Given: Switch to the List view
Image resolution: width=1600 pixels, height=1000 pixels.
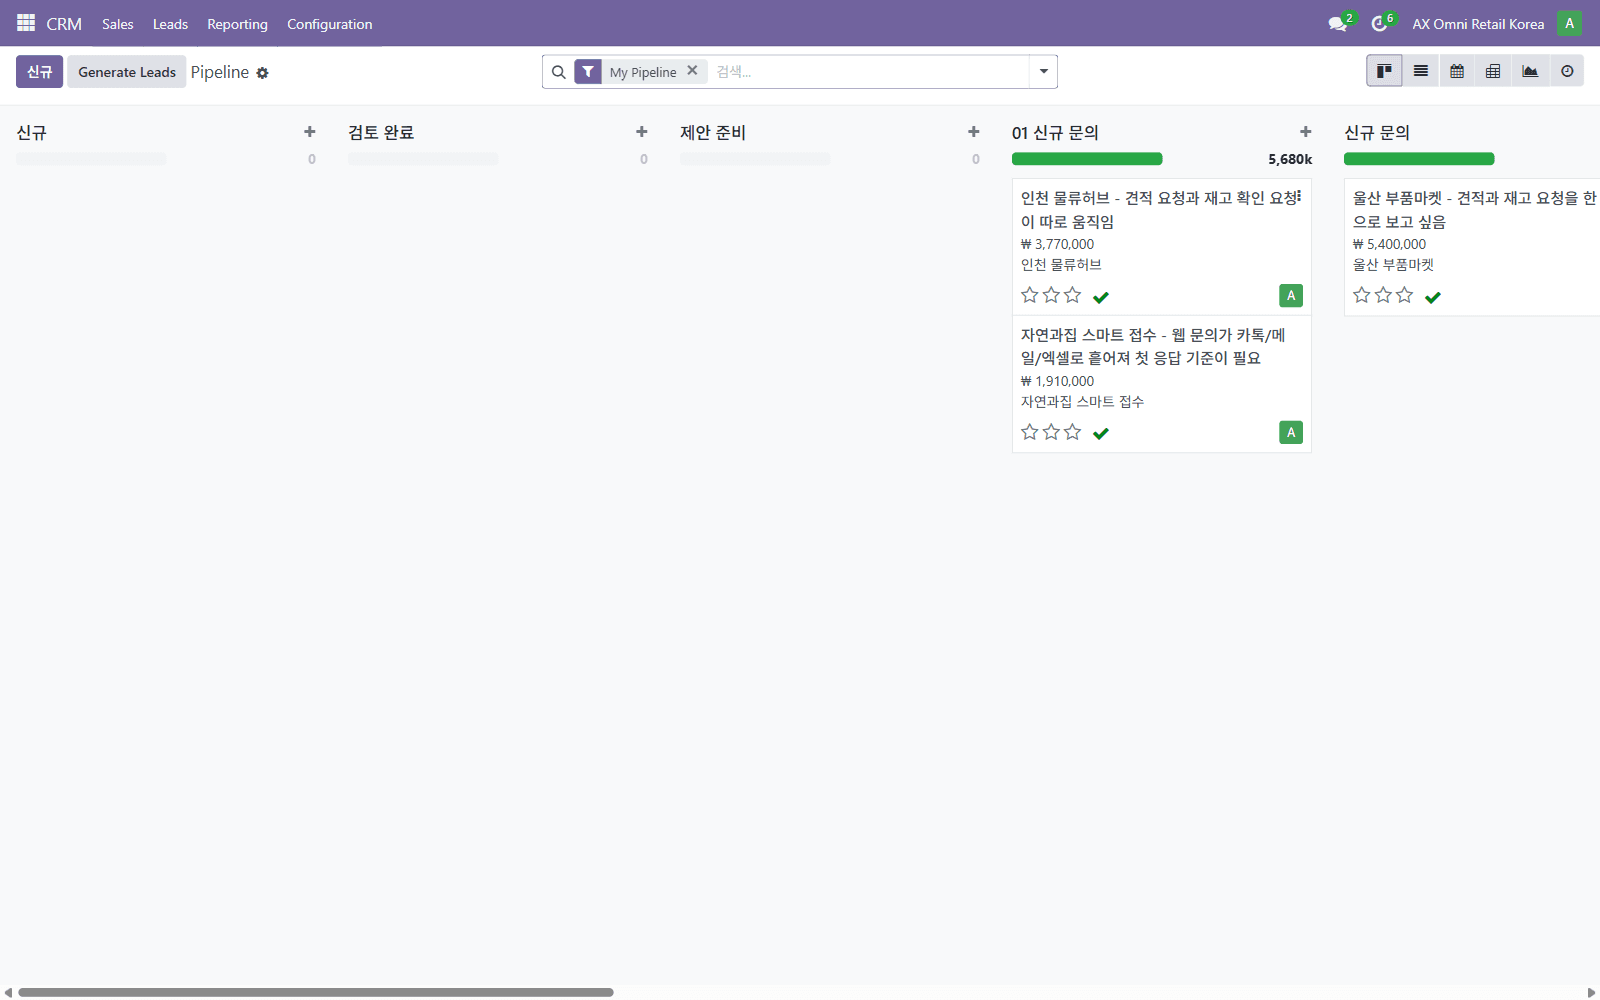Looking at the screenshot, I should click(x=1421, y=71).
